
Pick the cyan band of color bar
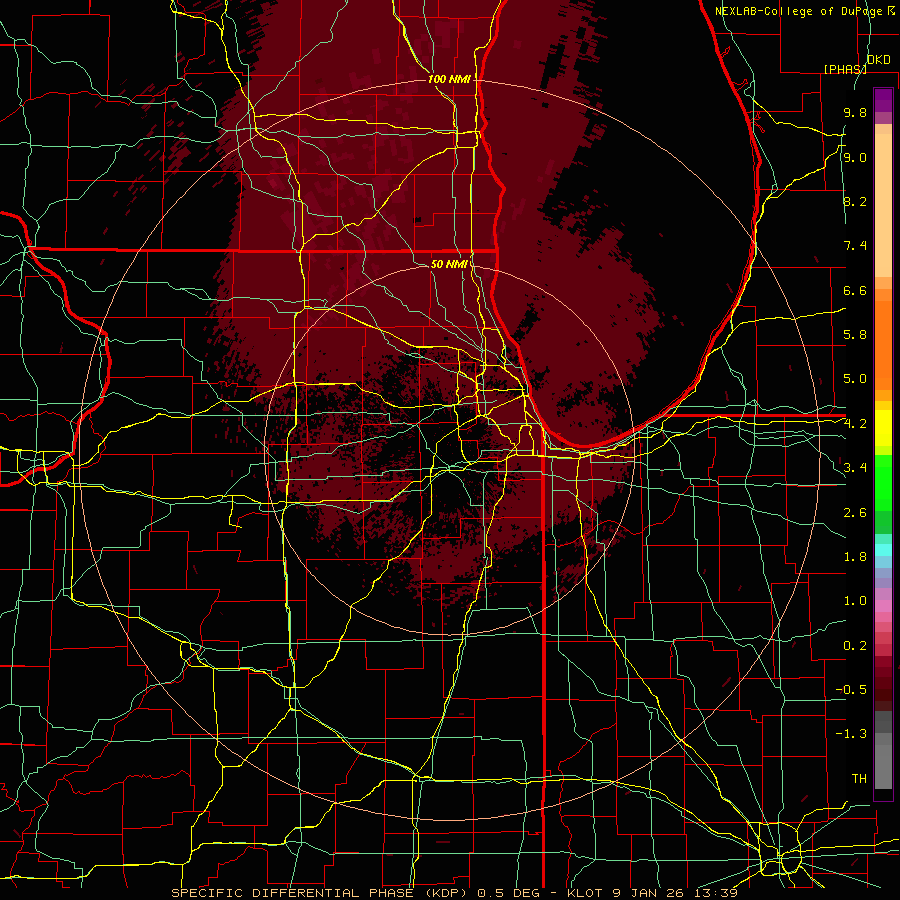pyautogui.click(x=883, y=550)
